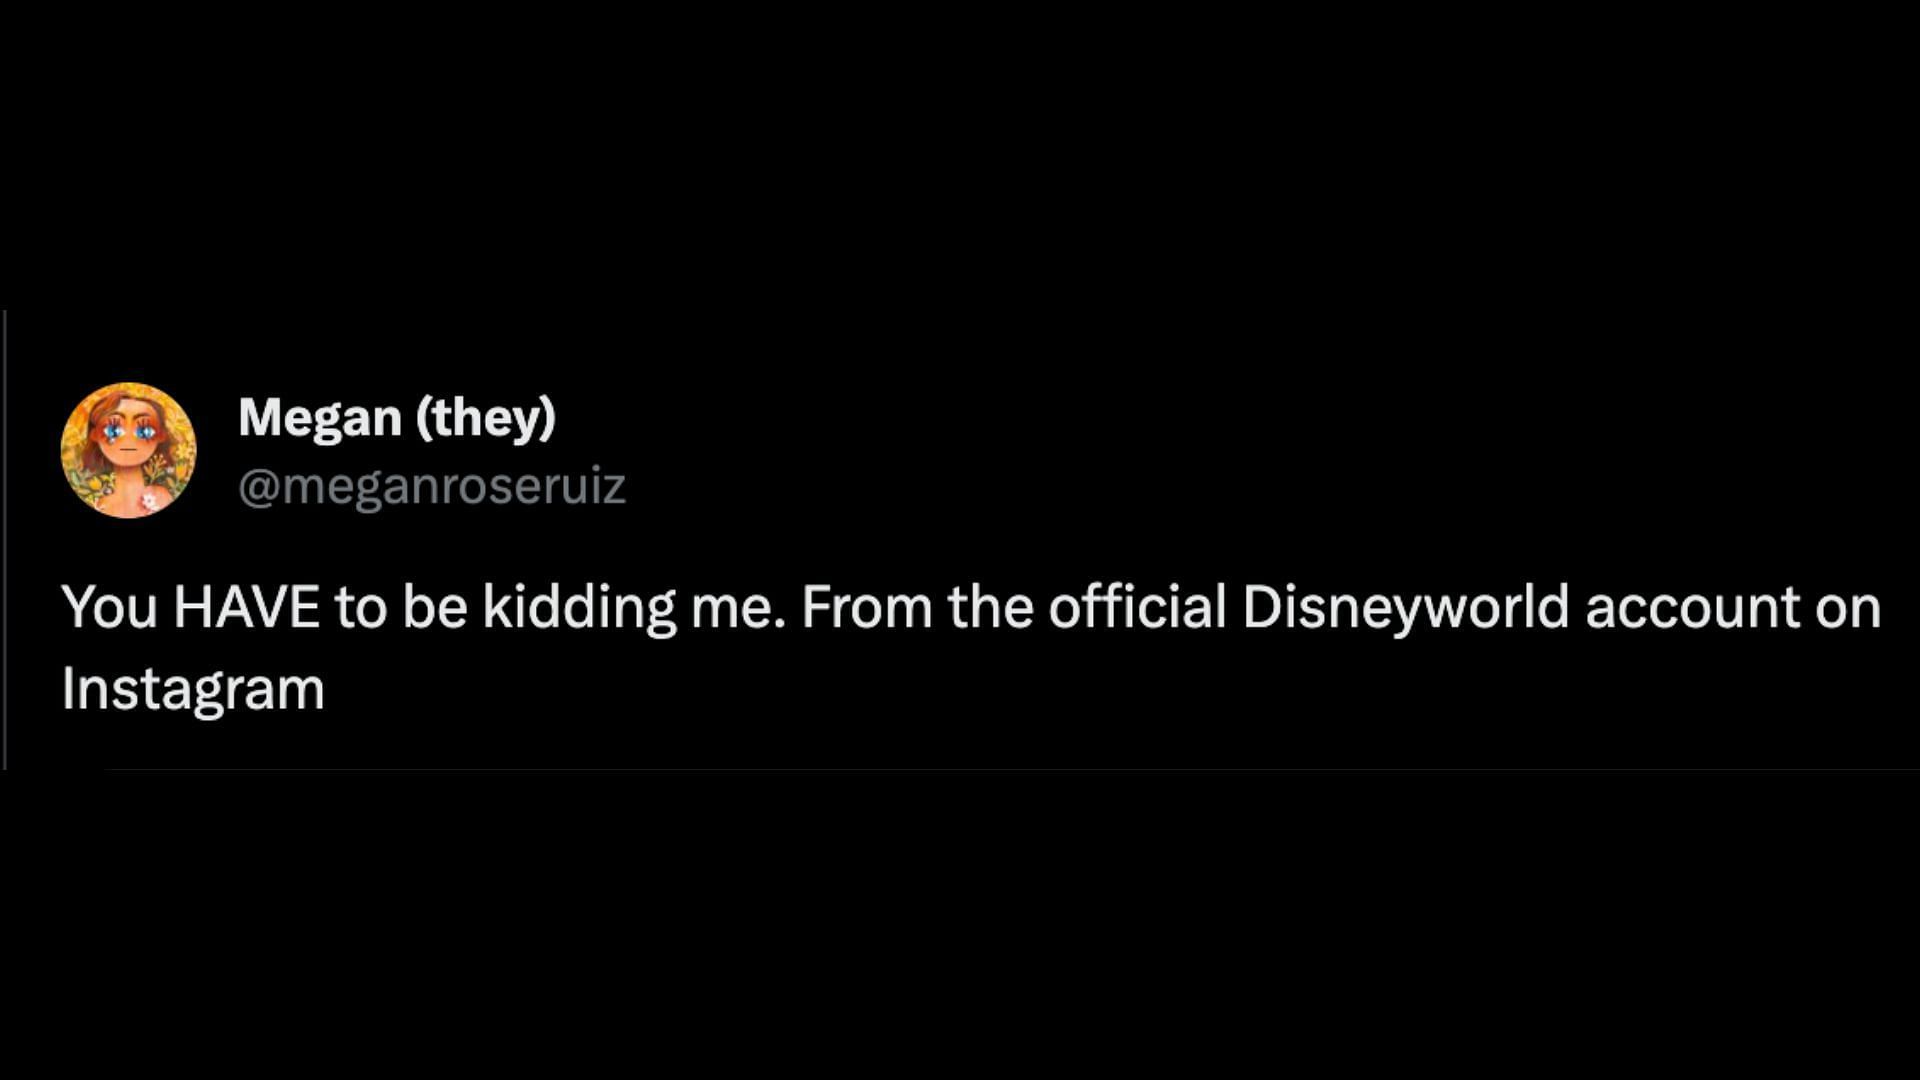Image resolution: width=1920 pixels, height=1080 pixels.
Task: Click the word kidding in the tweet
Action: 580,607
